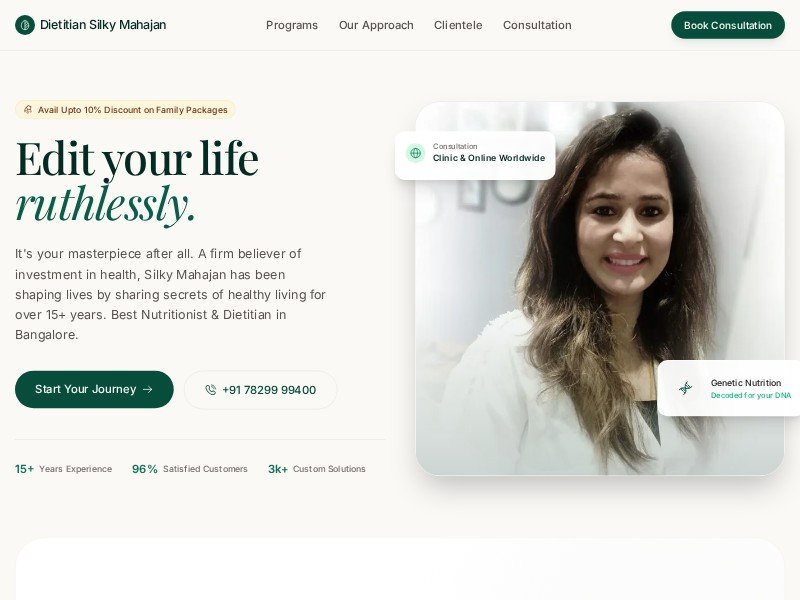Go to Our Approach section
Screen dimensions: 800x600
click(x=376, y=25)
